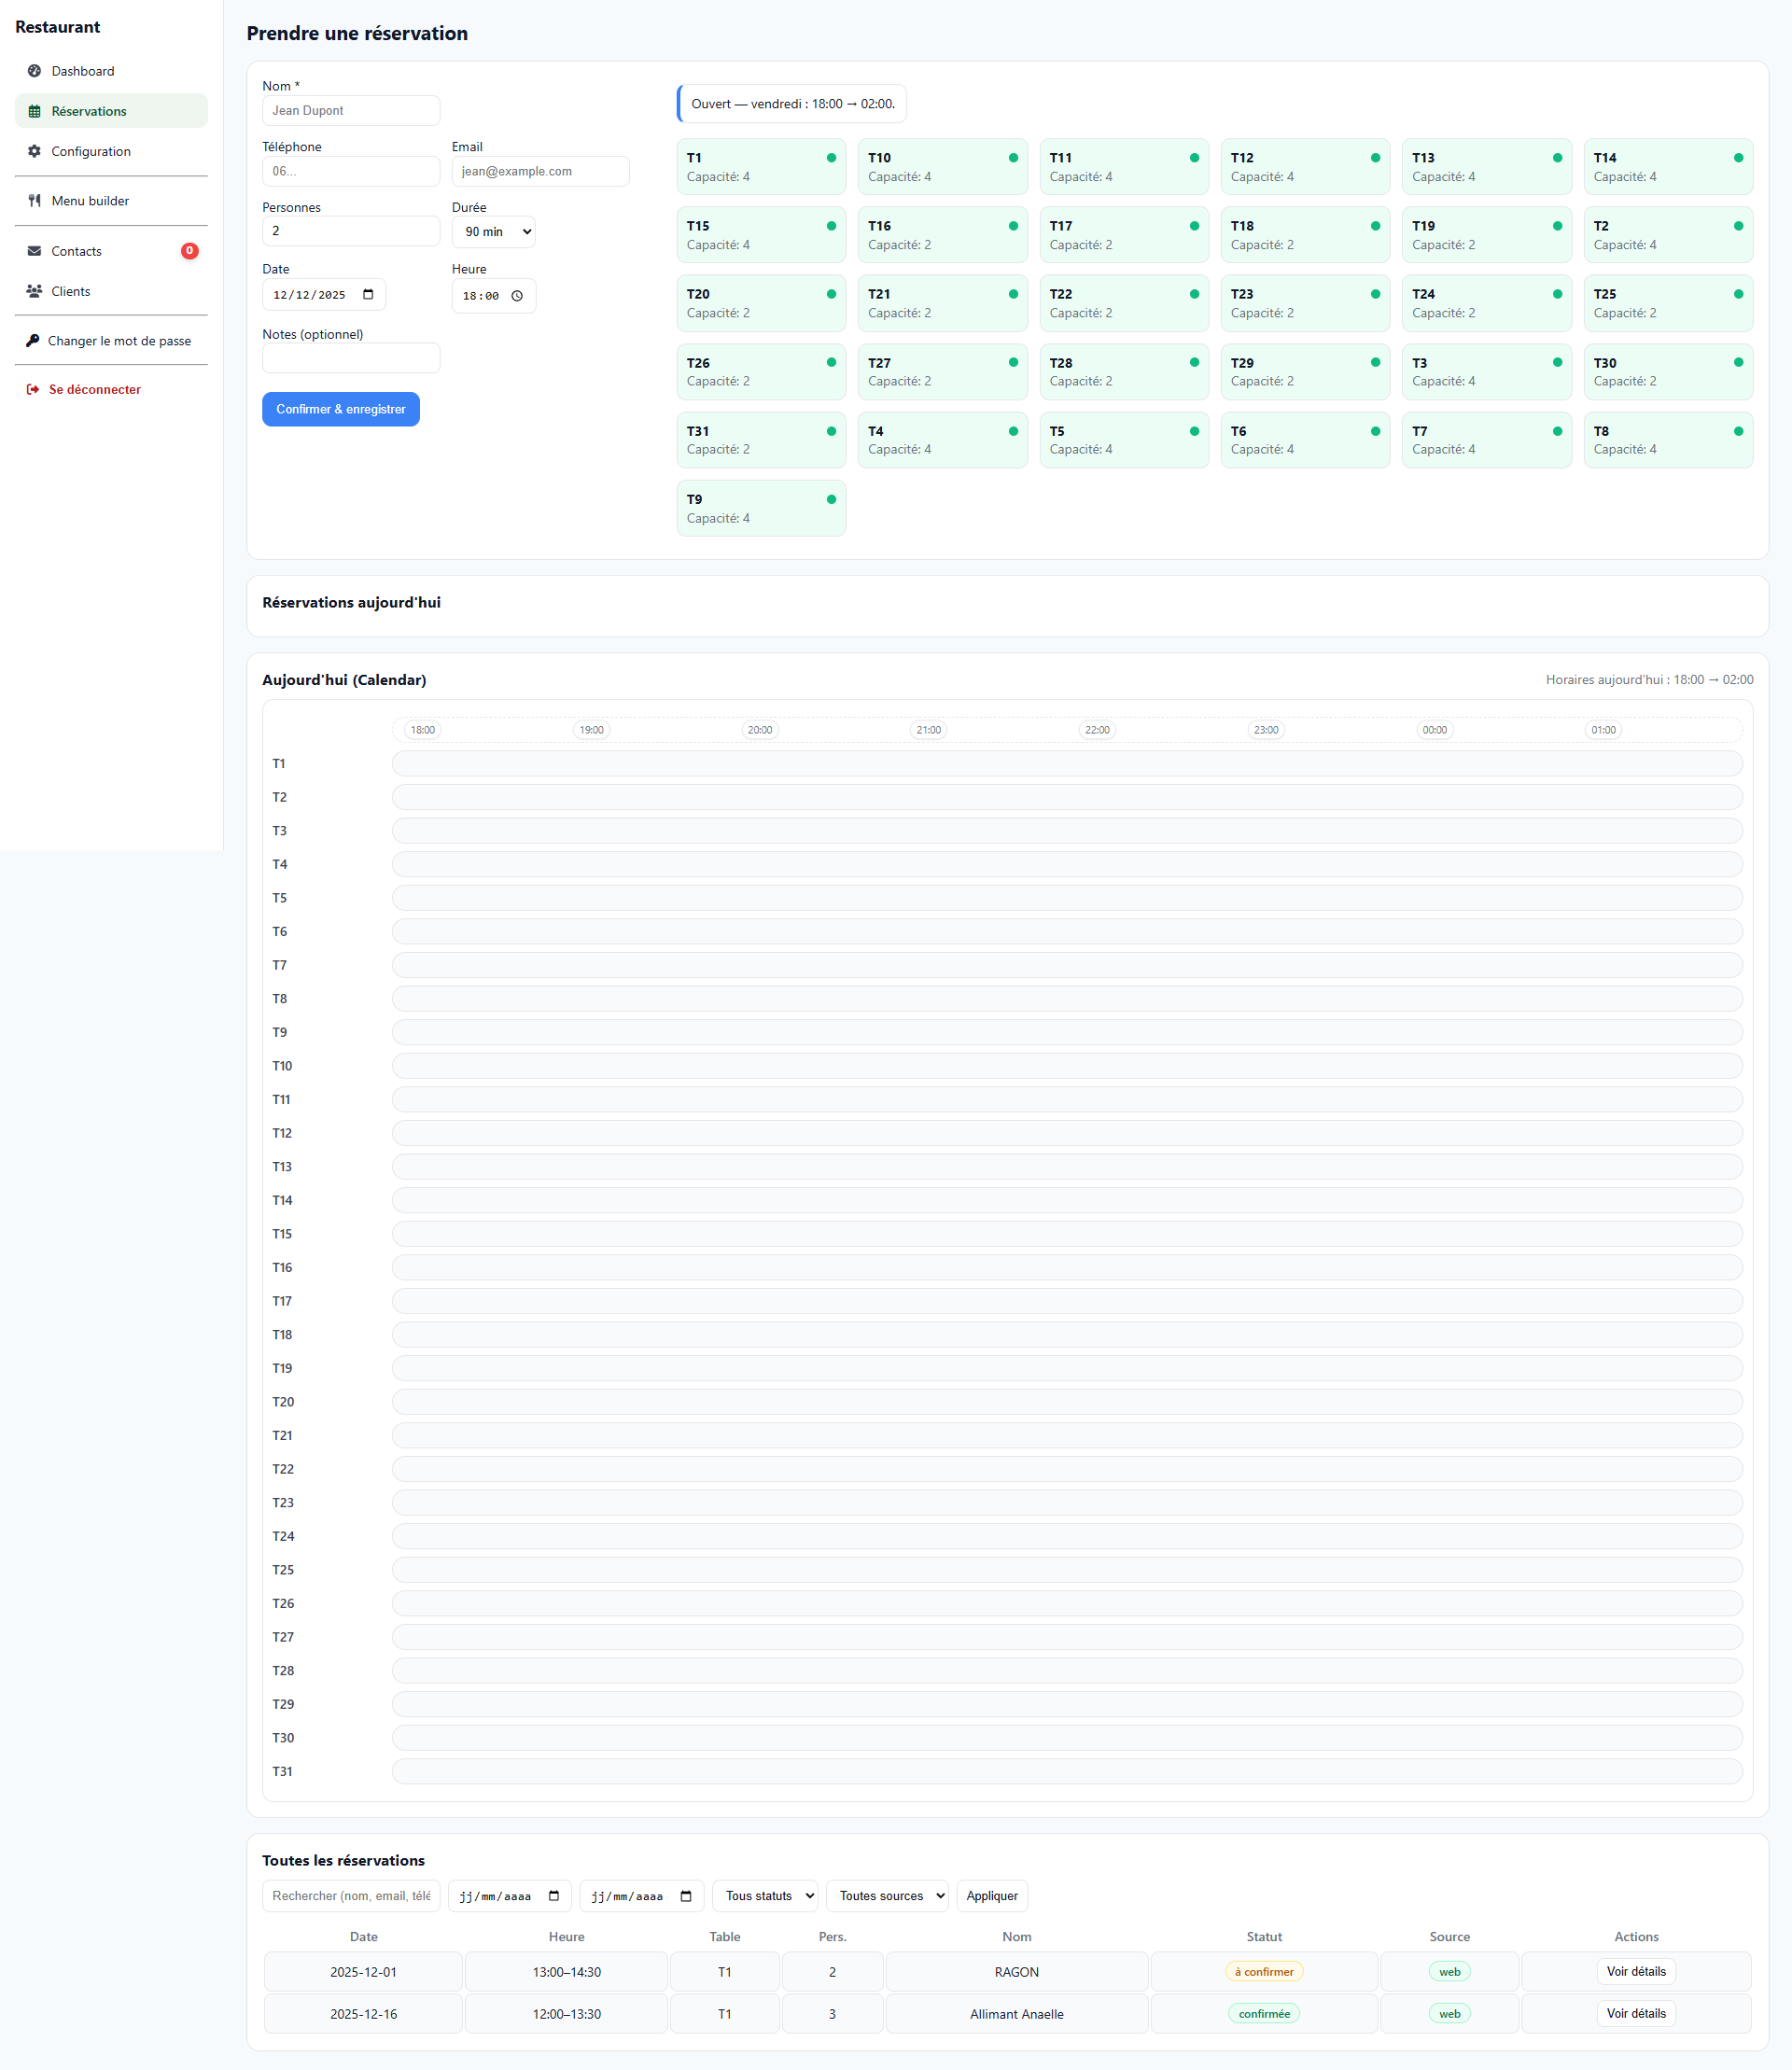
Task: Click the Rechercher reservations search field
Action: pos(351,1895)
